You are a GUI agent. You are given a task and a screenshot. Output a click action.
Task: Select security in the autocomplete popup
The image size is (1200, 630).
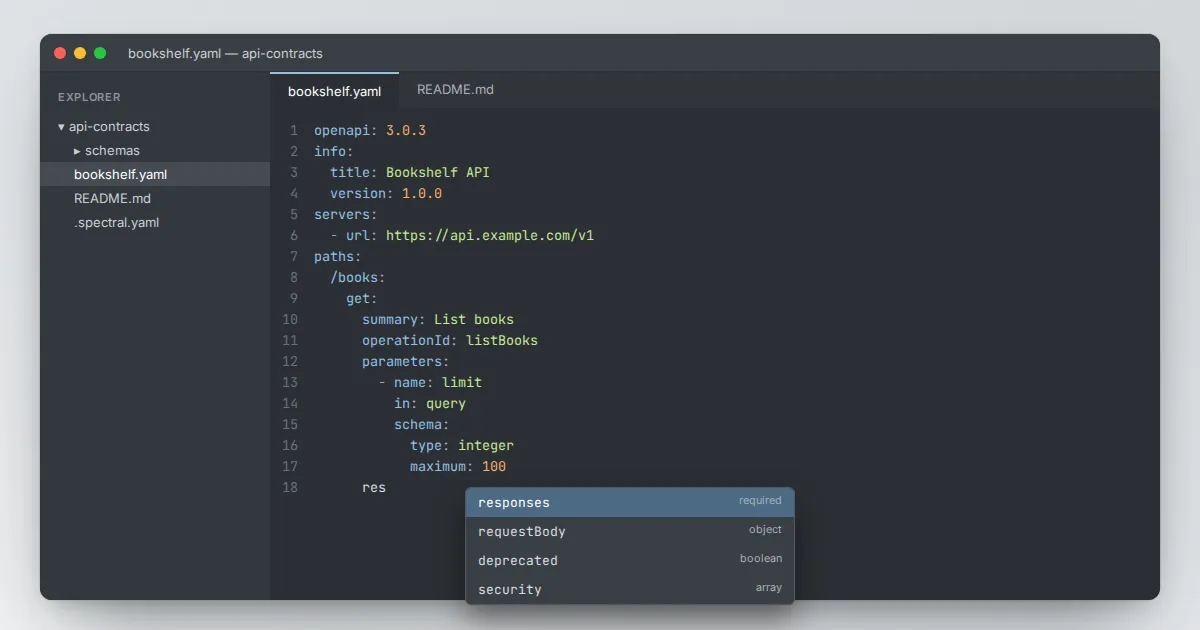(630, 589)
